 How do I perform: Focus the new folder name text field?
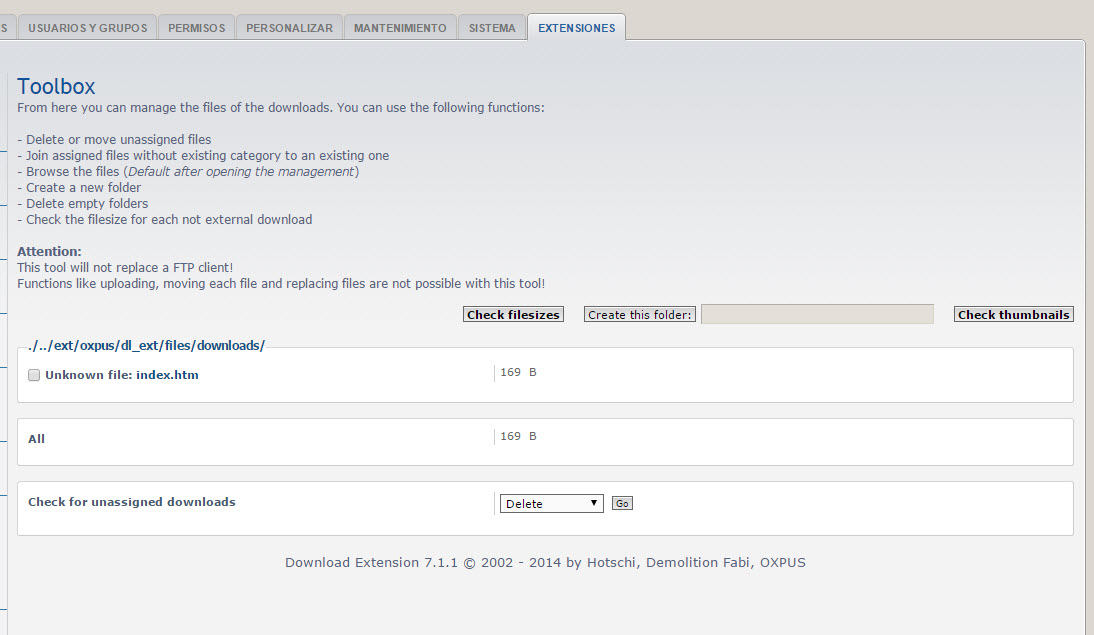pos(817,315)
